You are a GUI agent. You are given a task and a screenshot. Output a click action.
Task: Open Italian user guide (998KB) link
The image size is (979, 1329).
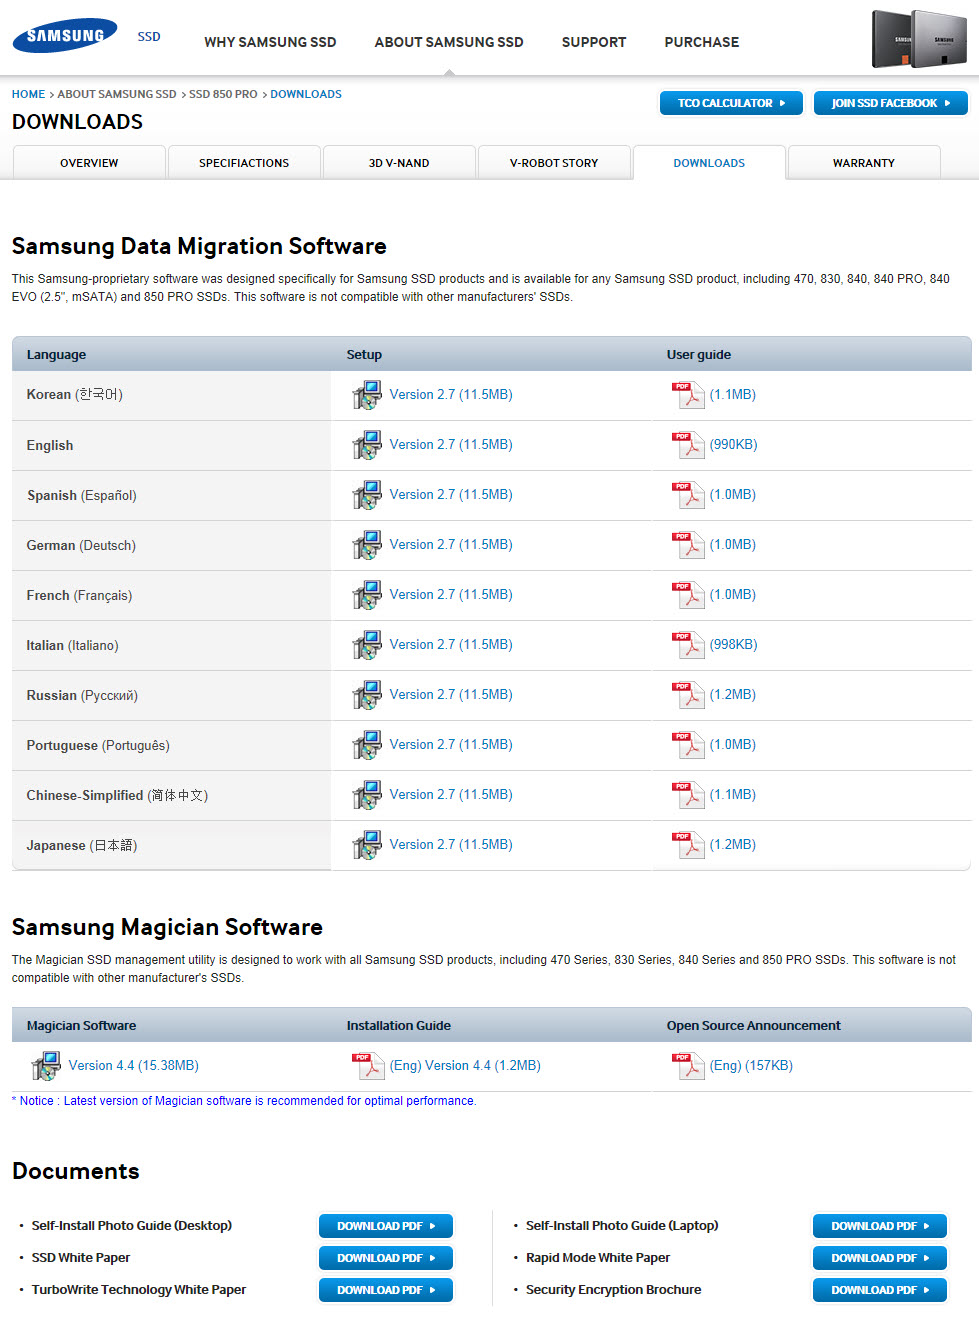pyautogui.click(x=734, y=645)
